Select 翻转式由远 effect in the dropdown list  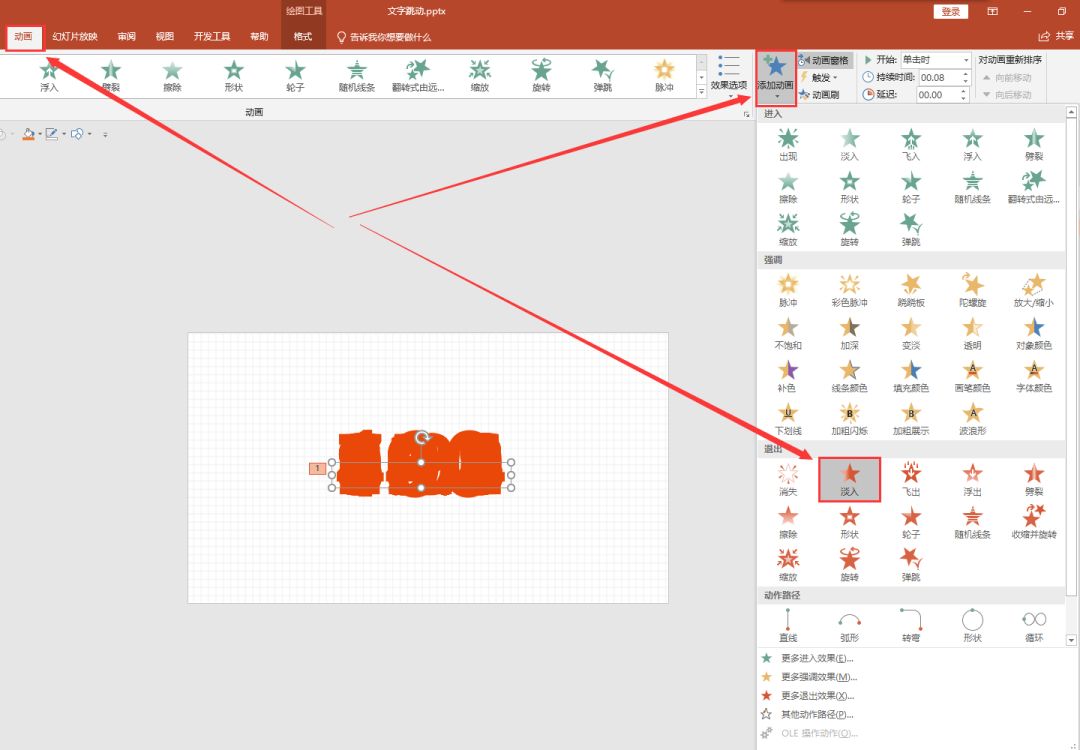[x=1033, y=188]
